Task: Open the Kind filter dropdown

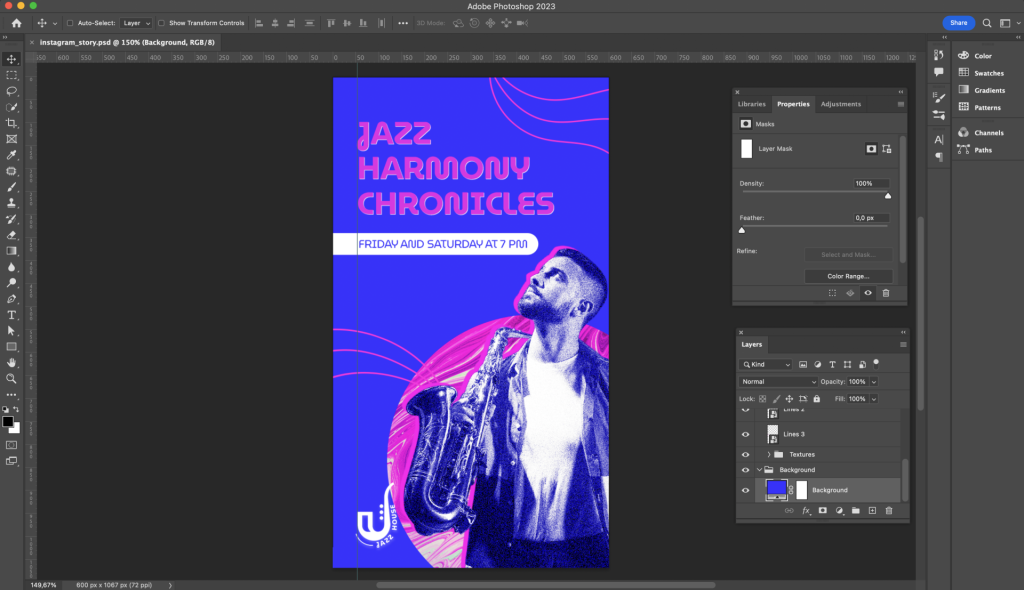Action: [x=767, y=365]
